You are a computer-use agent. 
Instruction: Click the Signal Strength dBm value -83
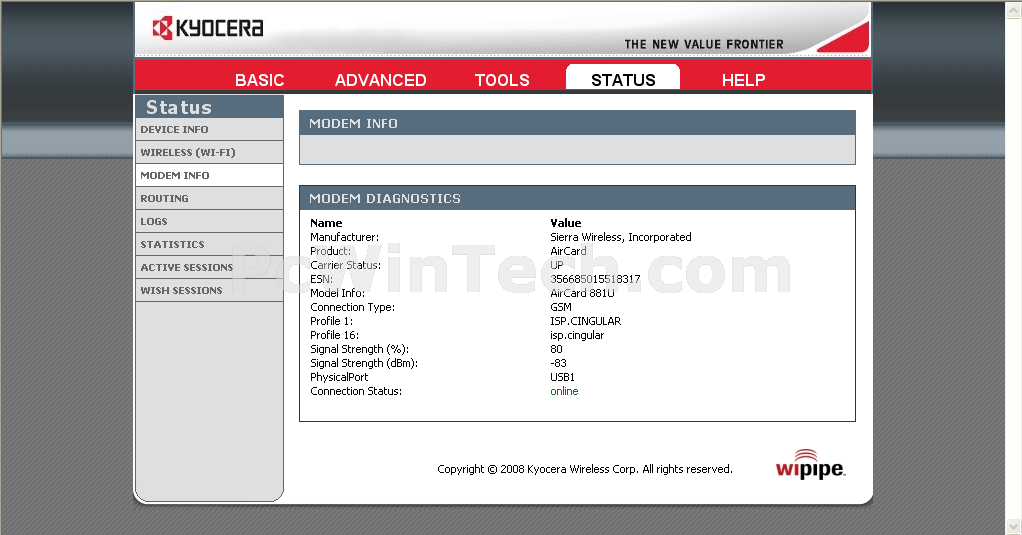pyautogui.click(x=558, y=364)
